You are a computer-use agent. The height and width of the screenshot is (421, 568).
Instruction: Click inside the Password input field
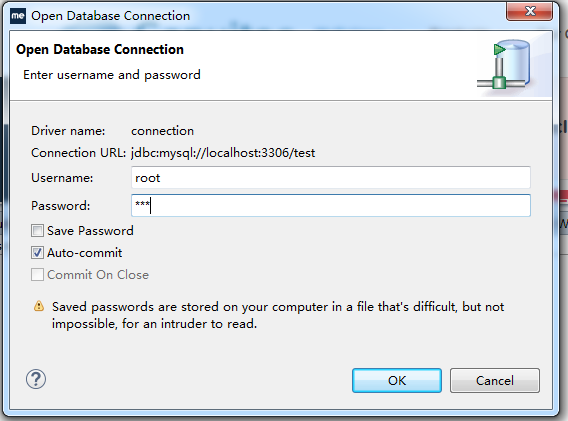pyautogui.click(x=331, y=205)
